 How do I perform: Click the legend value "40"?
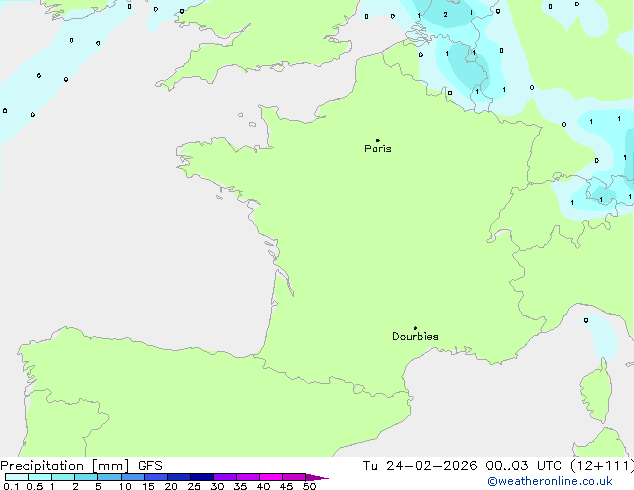tap(263, 486)
